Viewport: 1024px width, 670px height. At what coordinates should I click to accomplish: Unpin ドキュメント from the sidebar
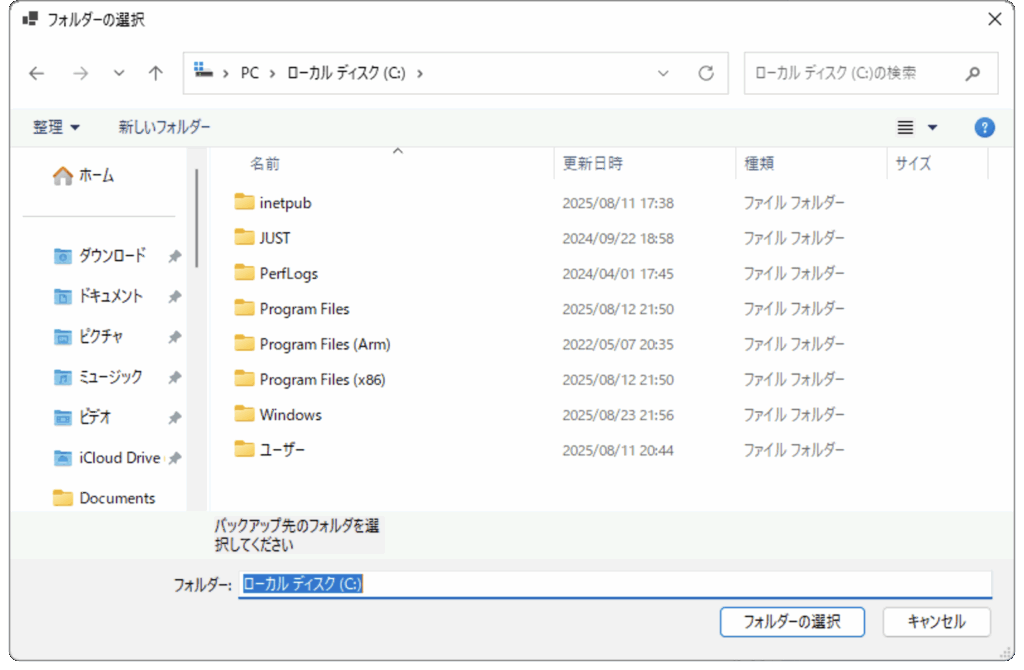[x=173, y=296]
